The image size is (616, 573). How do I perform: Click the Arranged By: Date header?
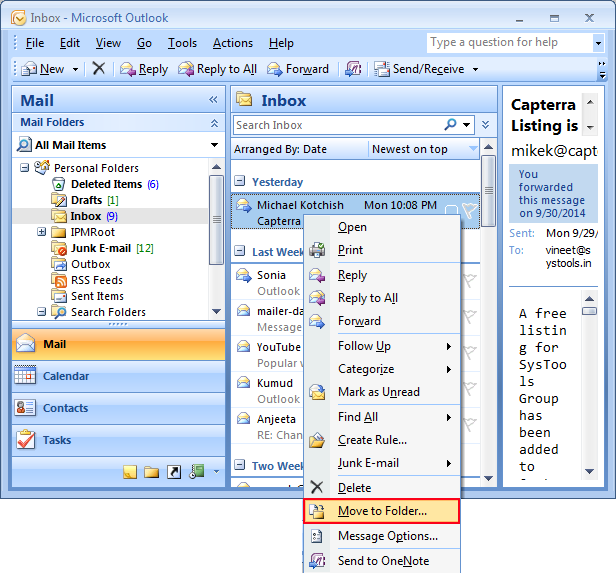click(x=299, y=149)
